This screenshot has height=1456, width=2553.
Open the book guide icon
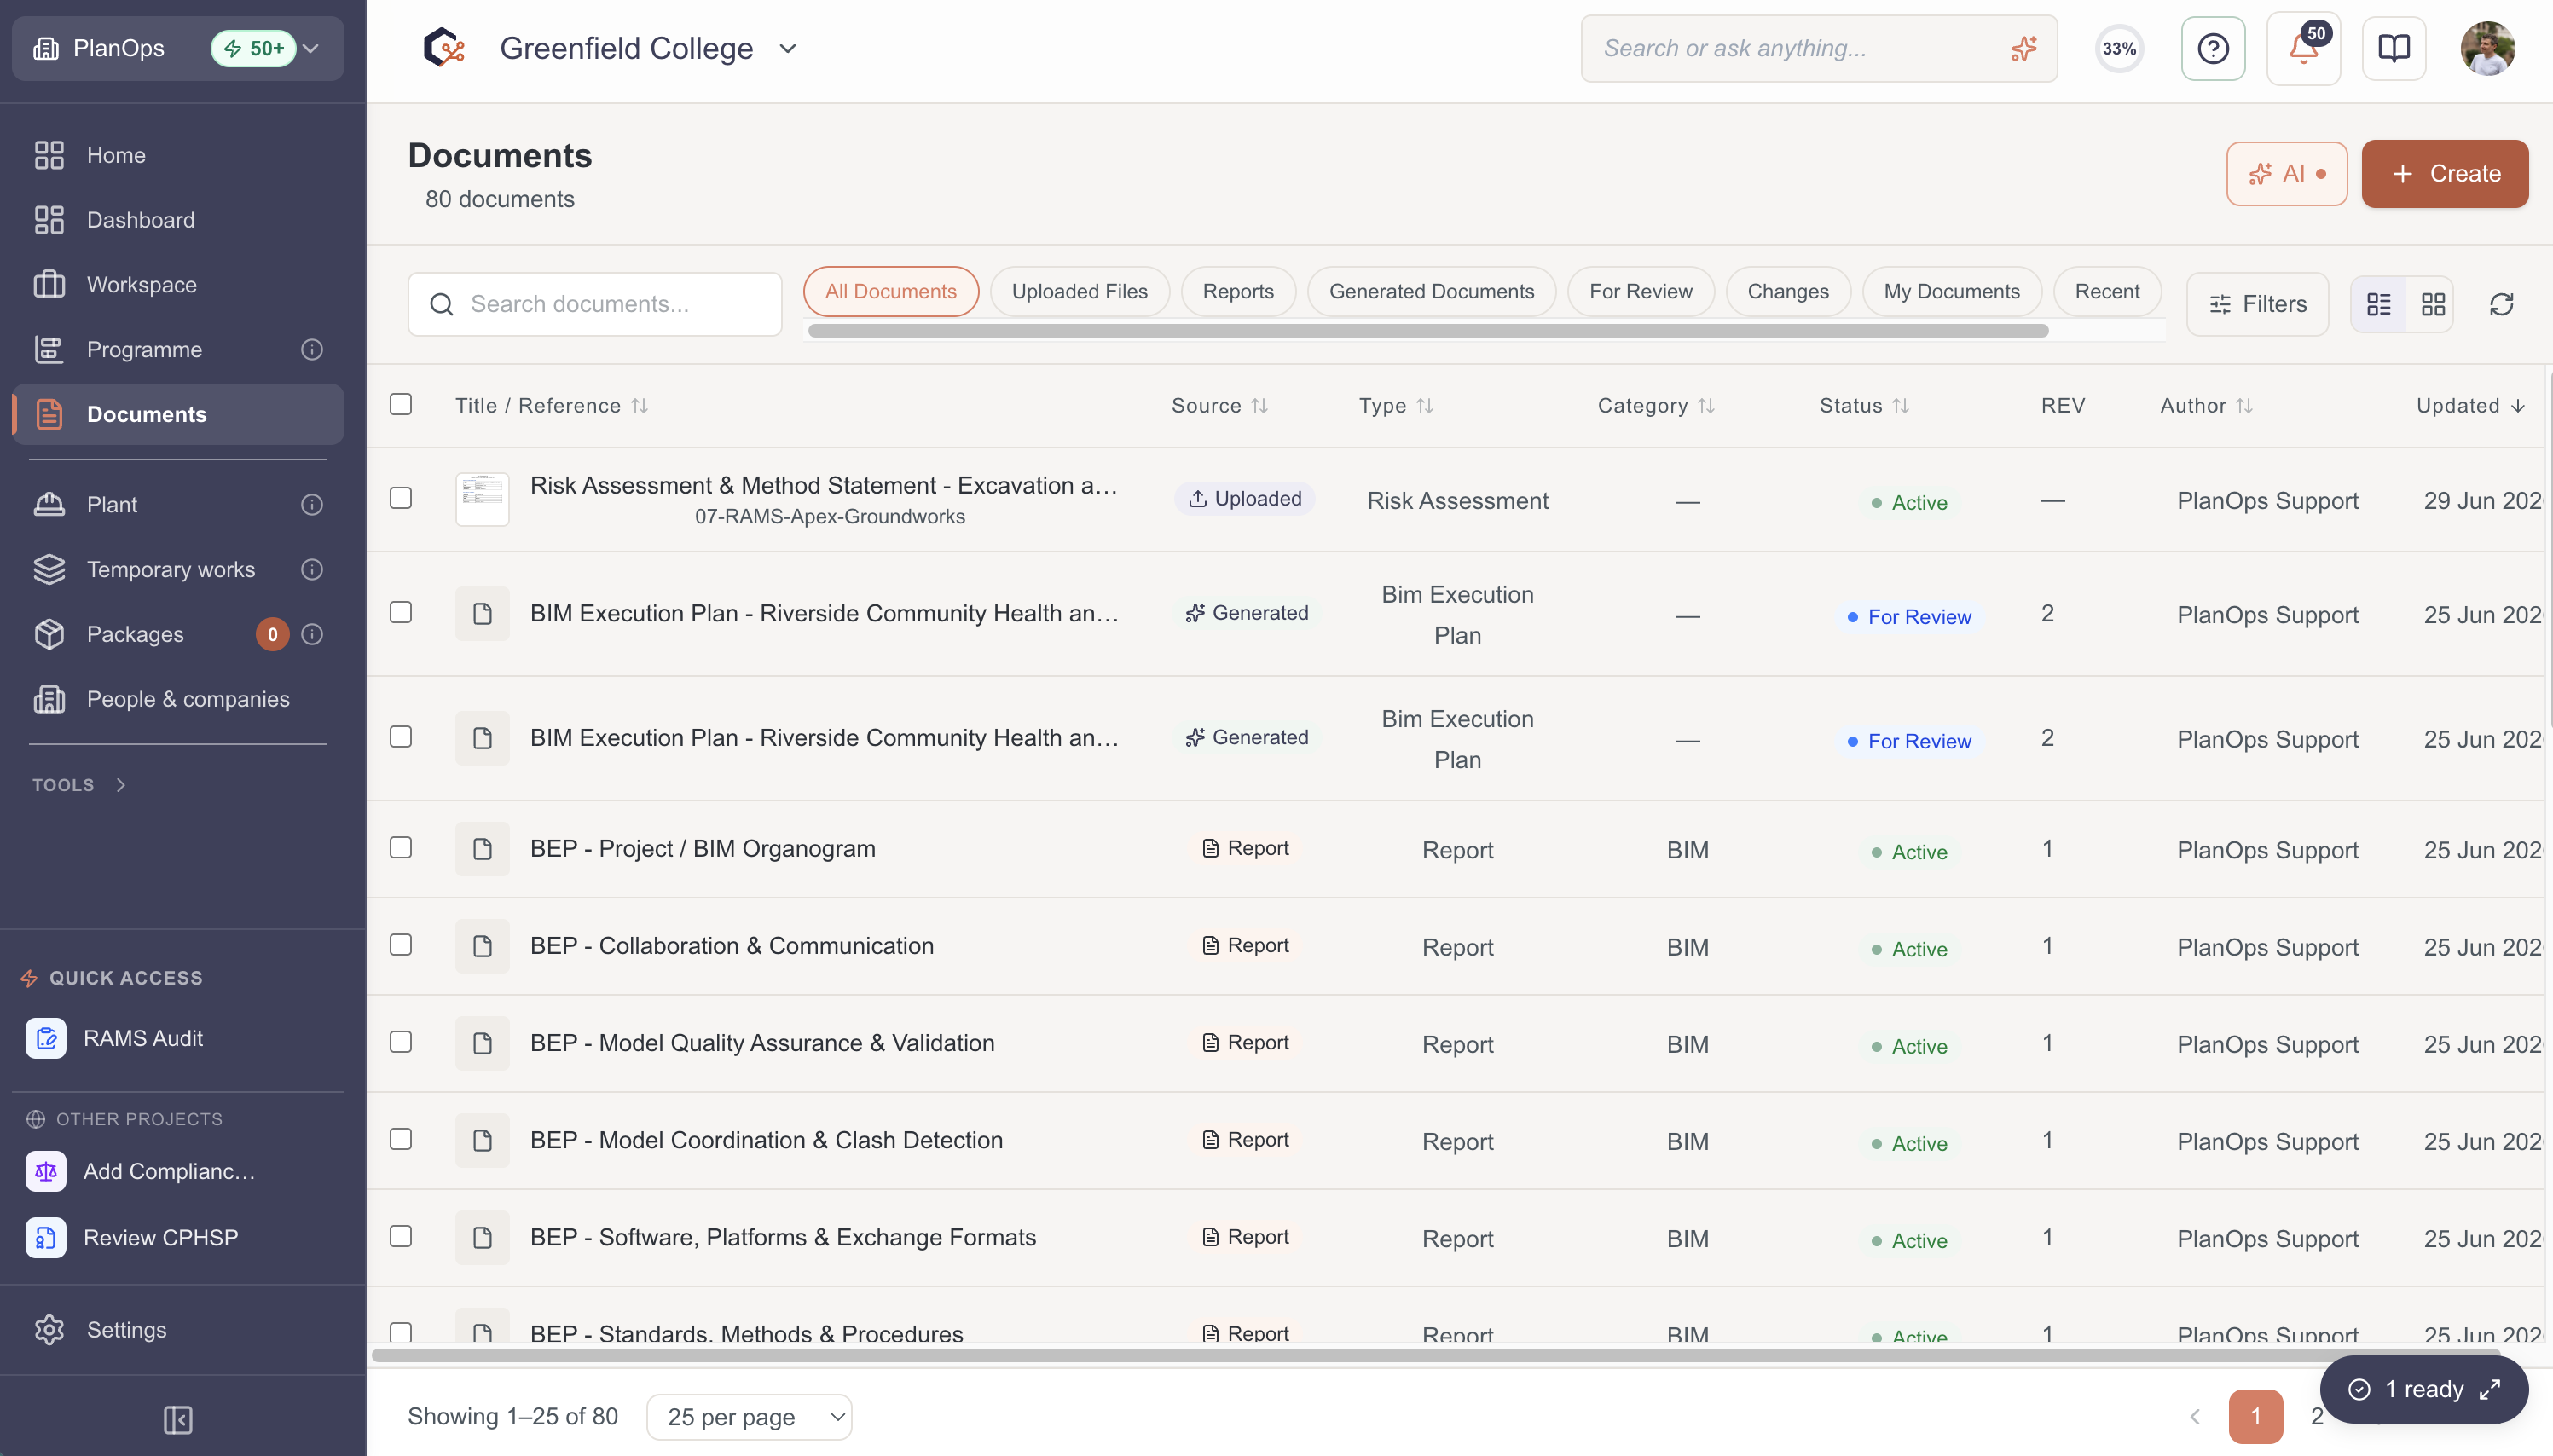(2393, 48)
